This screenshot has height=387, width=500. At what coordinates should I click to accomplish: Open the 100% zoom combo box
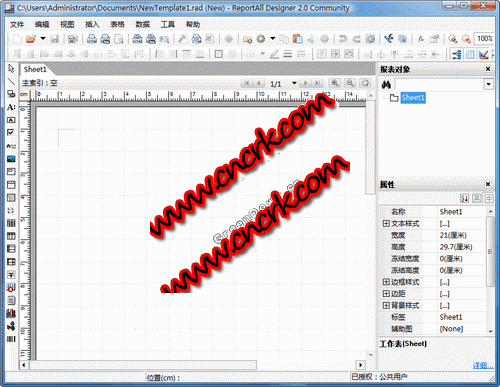pyautogui.click(x=484, y=39)
